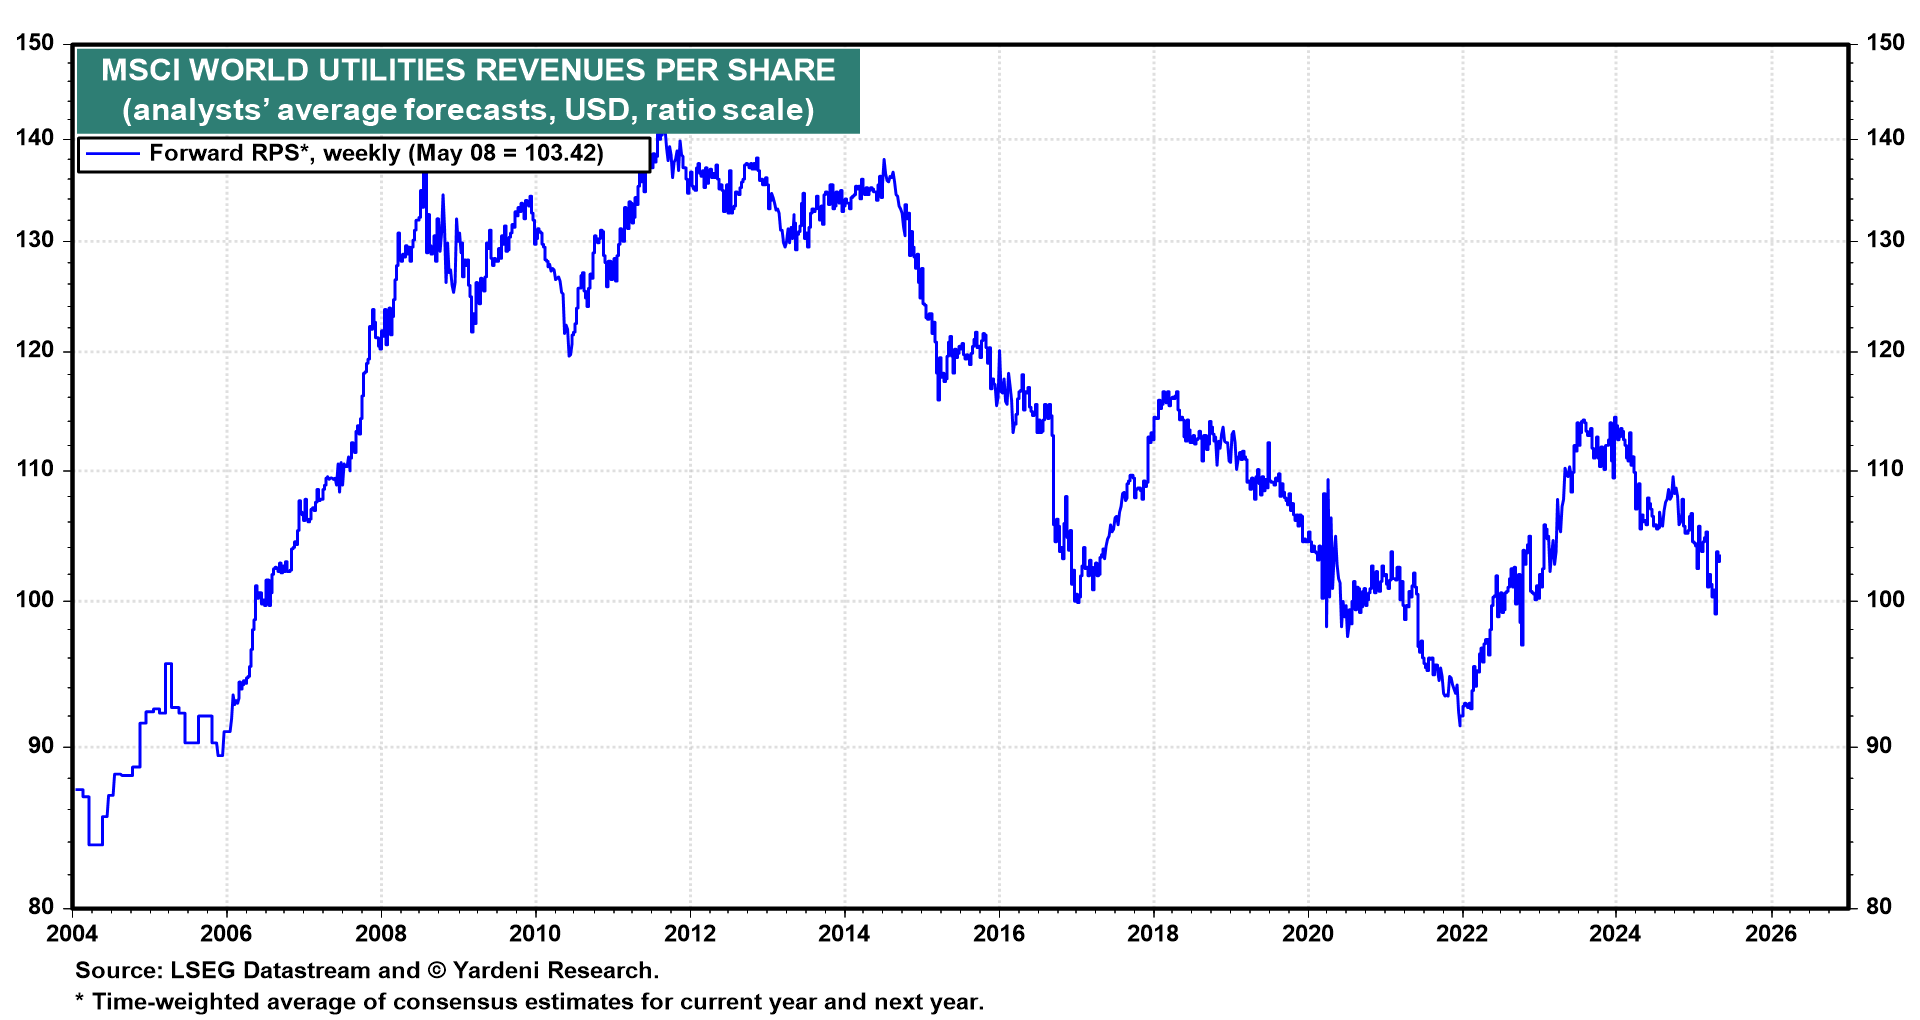The height and width of the screenshot is (1020, 1920).
Task: Click the 'Source: LSEG Datastream' credit line
Action: click(367, 970)
